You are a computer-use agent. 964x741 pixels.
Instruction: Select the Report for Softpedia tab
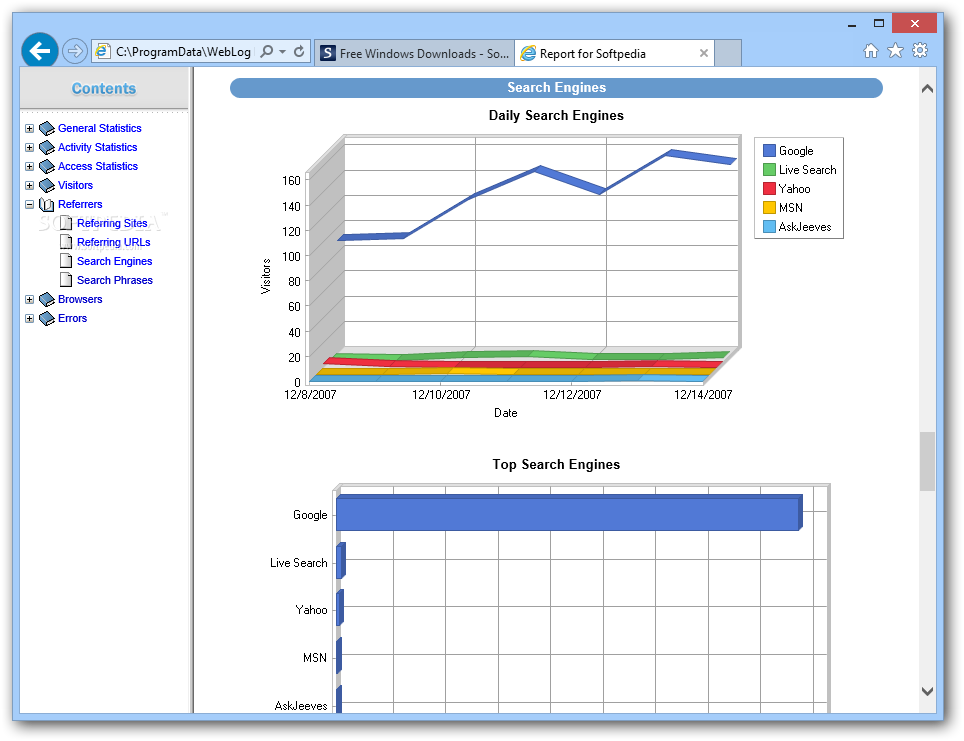(x=614, y=53)
